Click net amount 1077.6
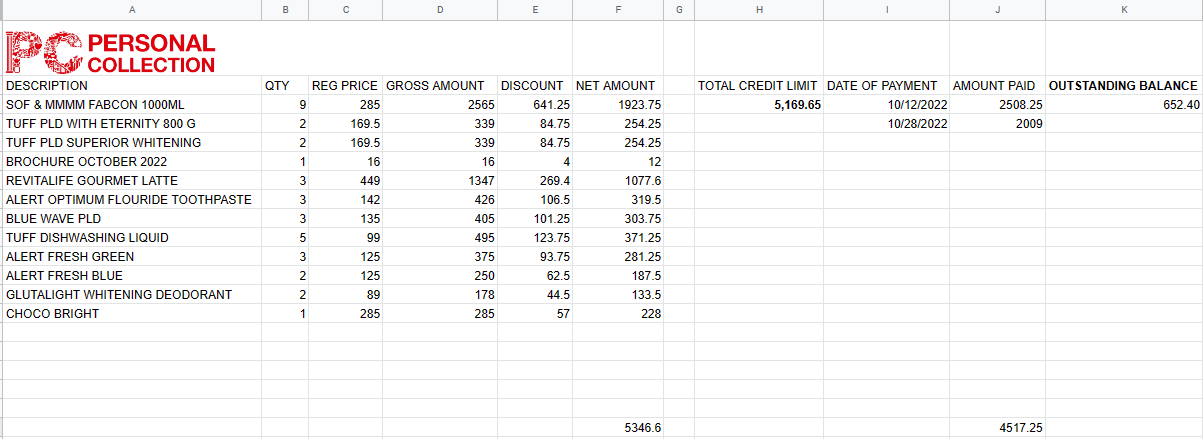 [x=618, y=181]
